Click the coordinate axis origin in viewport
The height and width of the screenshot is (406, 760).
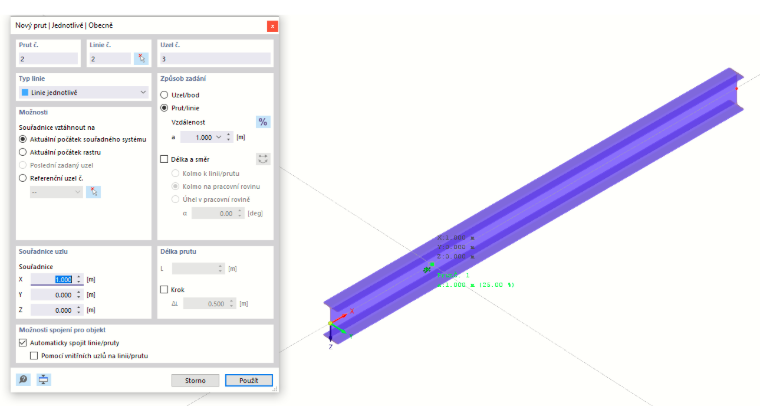pyautogui.click(x=331, y=324)
